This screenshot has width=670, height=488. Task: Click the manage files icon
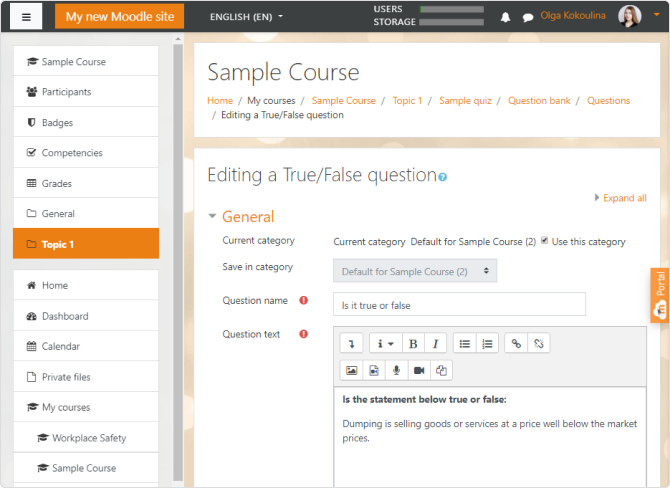click(x=441, y=370)
